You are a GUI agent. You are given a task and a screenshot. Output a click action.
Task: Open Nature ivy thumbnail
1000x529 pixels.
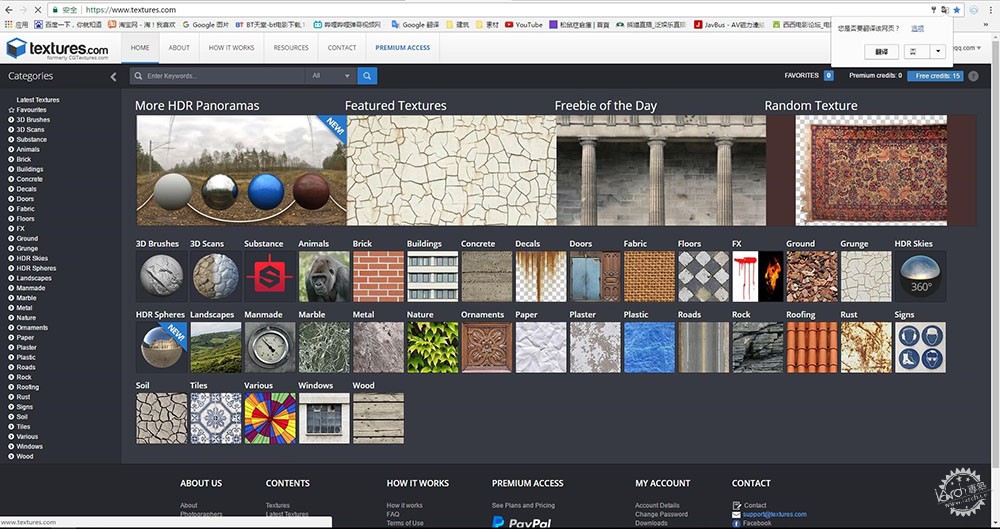point(432,347)
